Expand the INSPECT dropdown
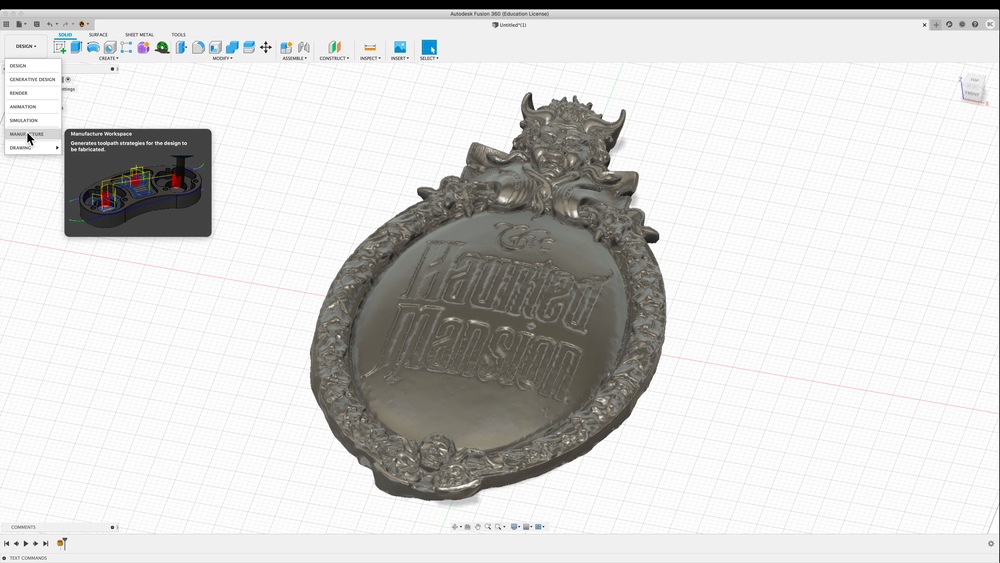The height and width of the screenshot is (563, 1000). 370,58
